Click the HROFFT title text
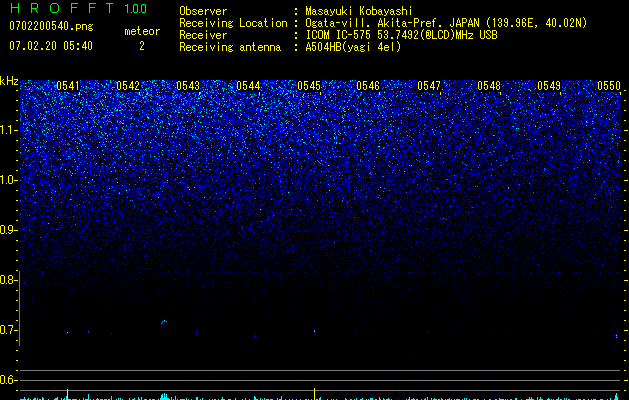629x400 pixels. click(x=62, y=8)
